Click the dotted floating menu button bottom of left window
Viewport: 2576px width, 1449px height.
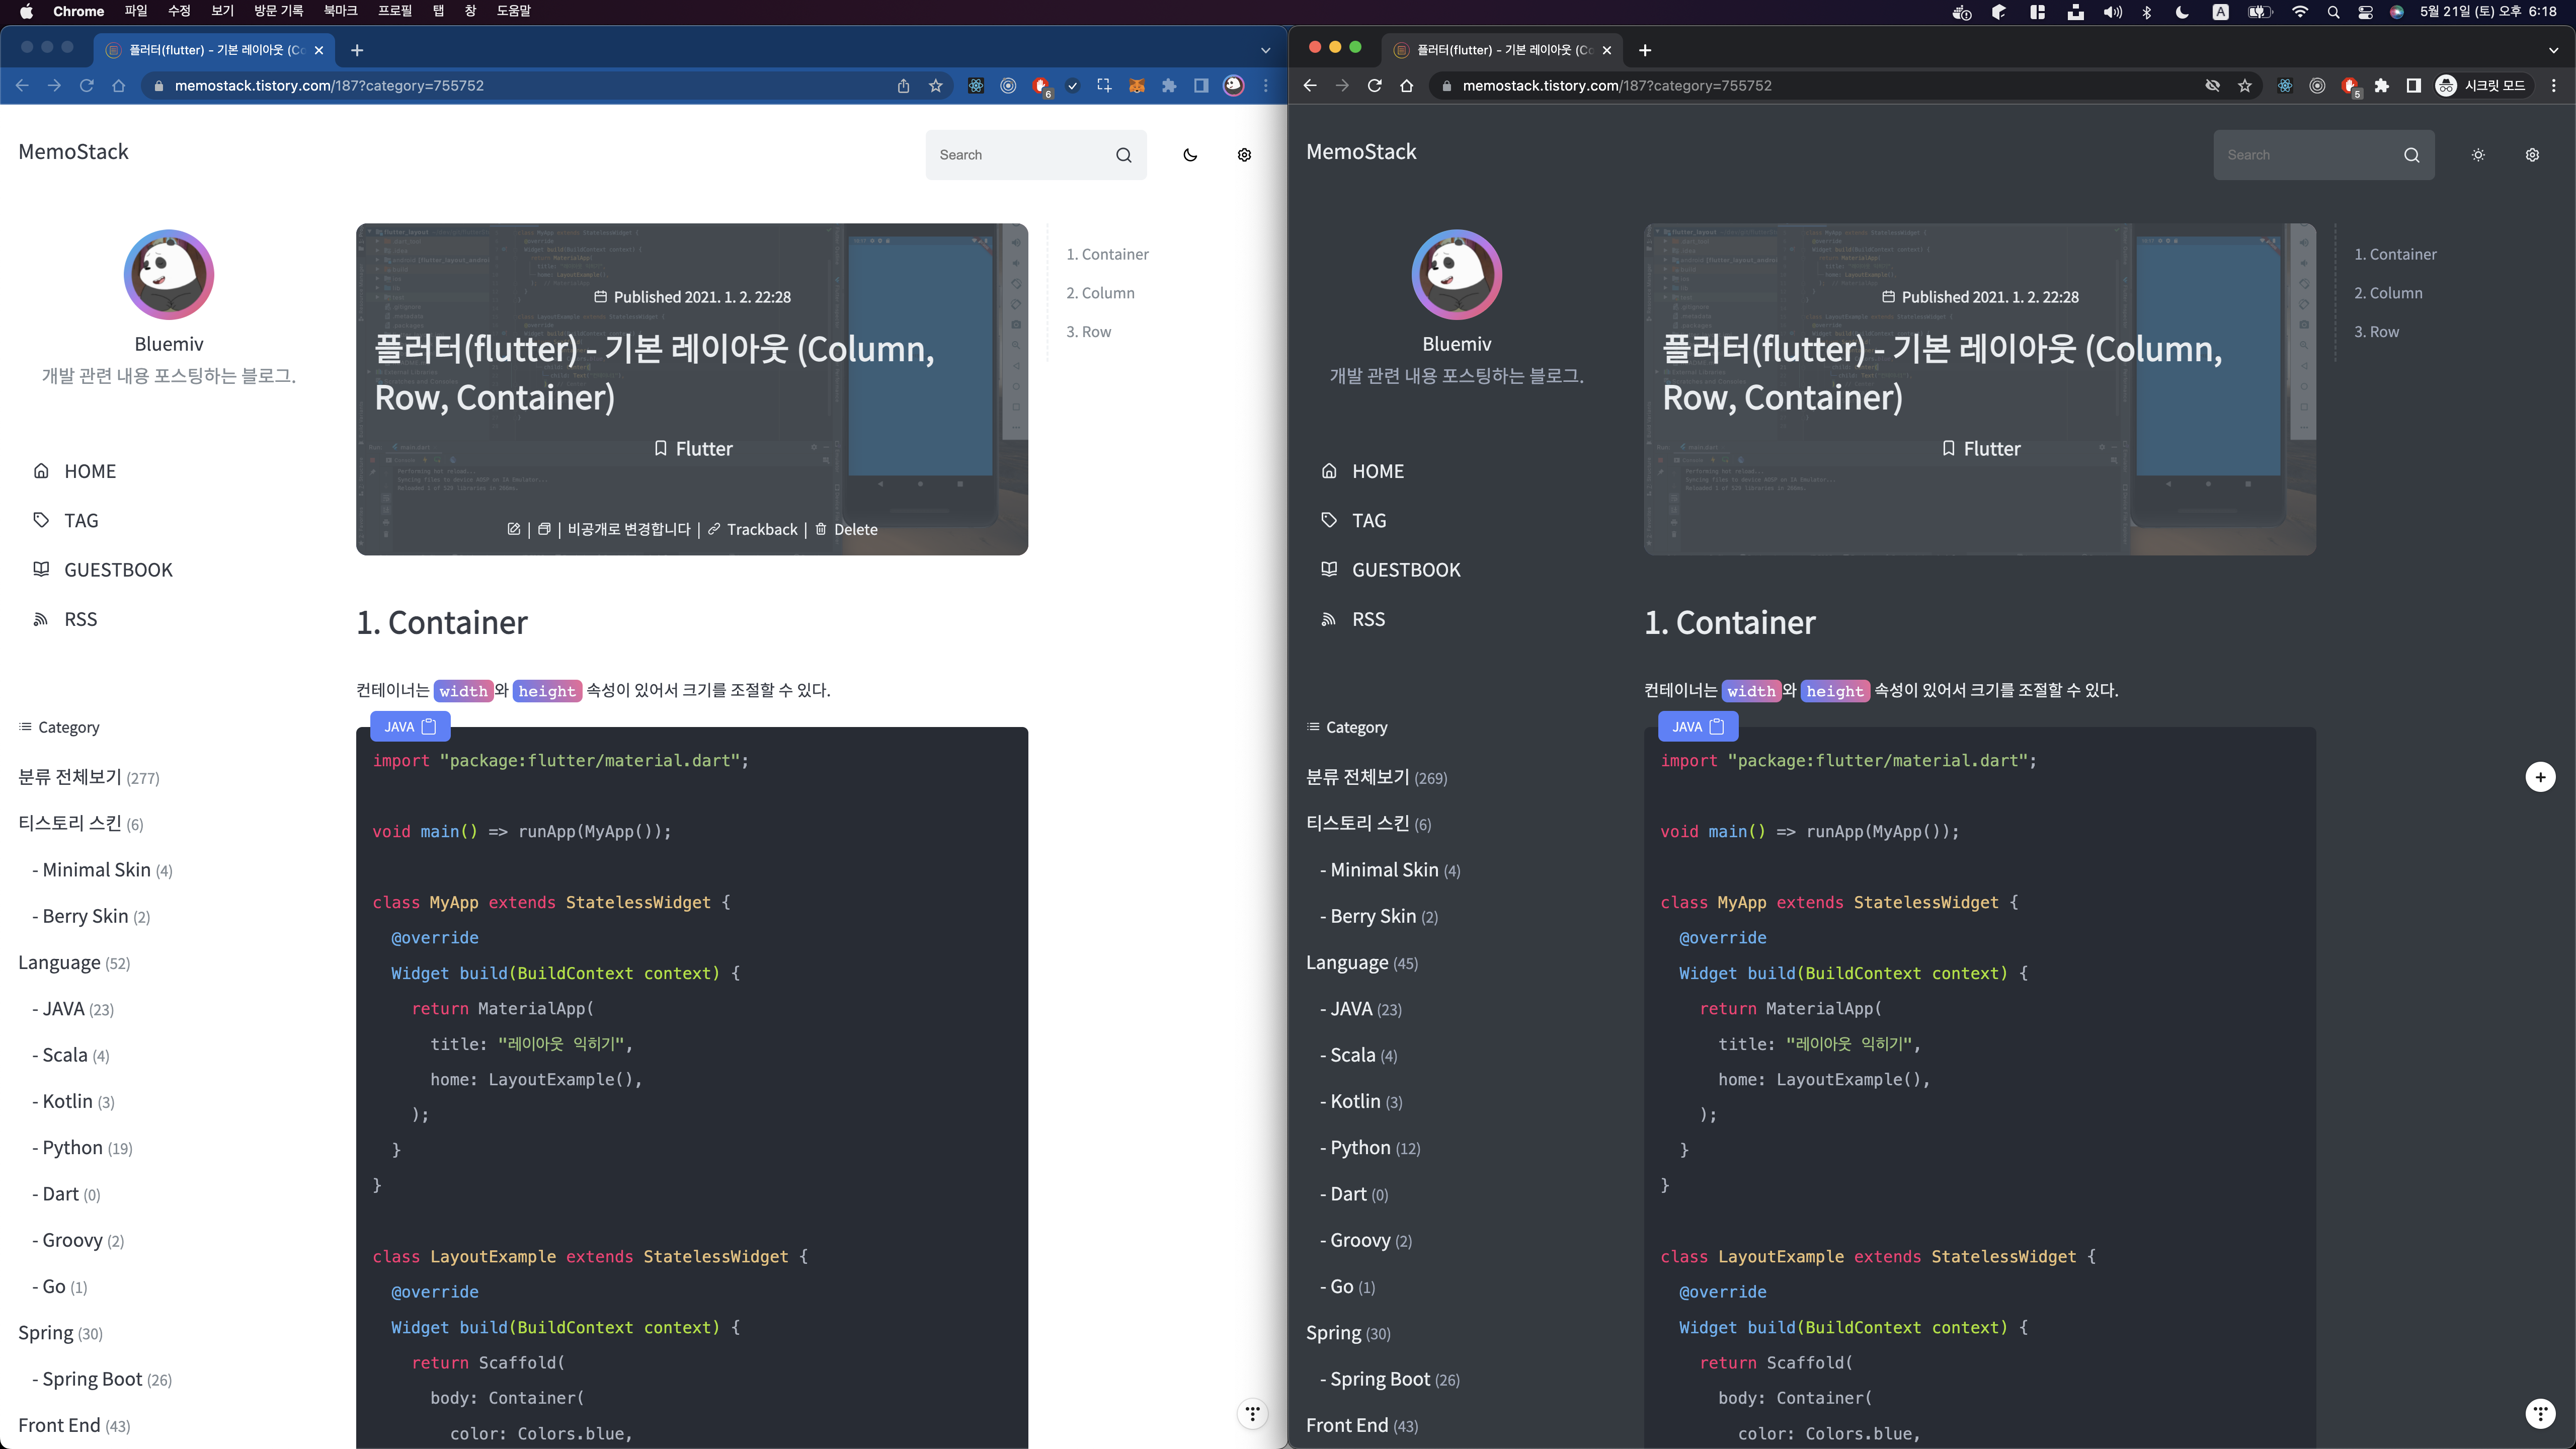point(1252,1413)
